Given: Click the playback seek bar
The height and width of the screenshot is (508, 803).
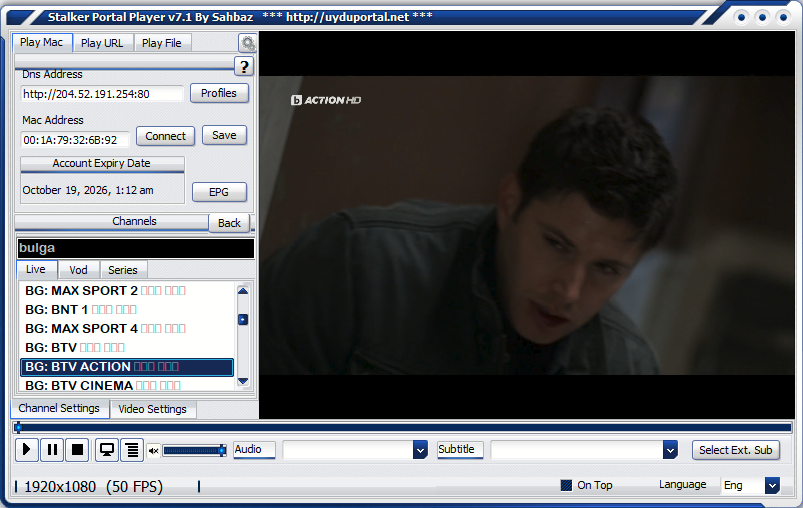Looking at the screenshot, I should click(x=403, y=427).
